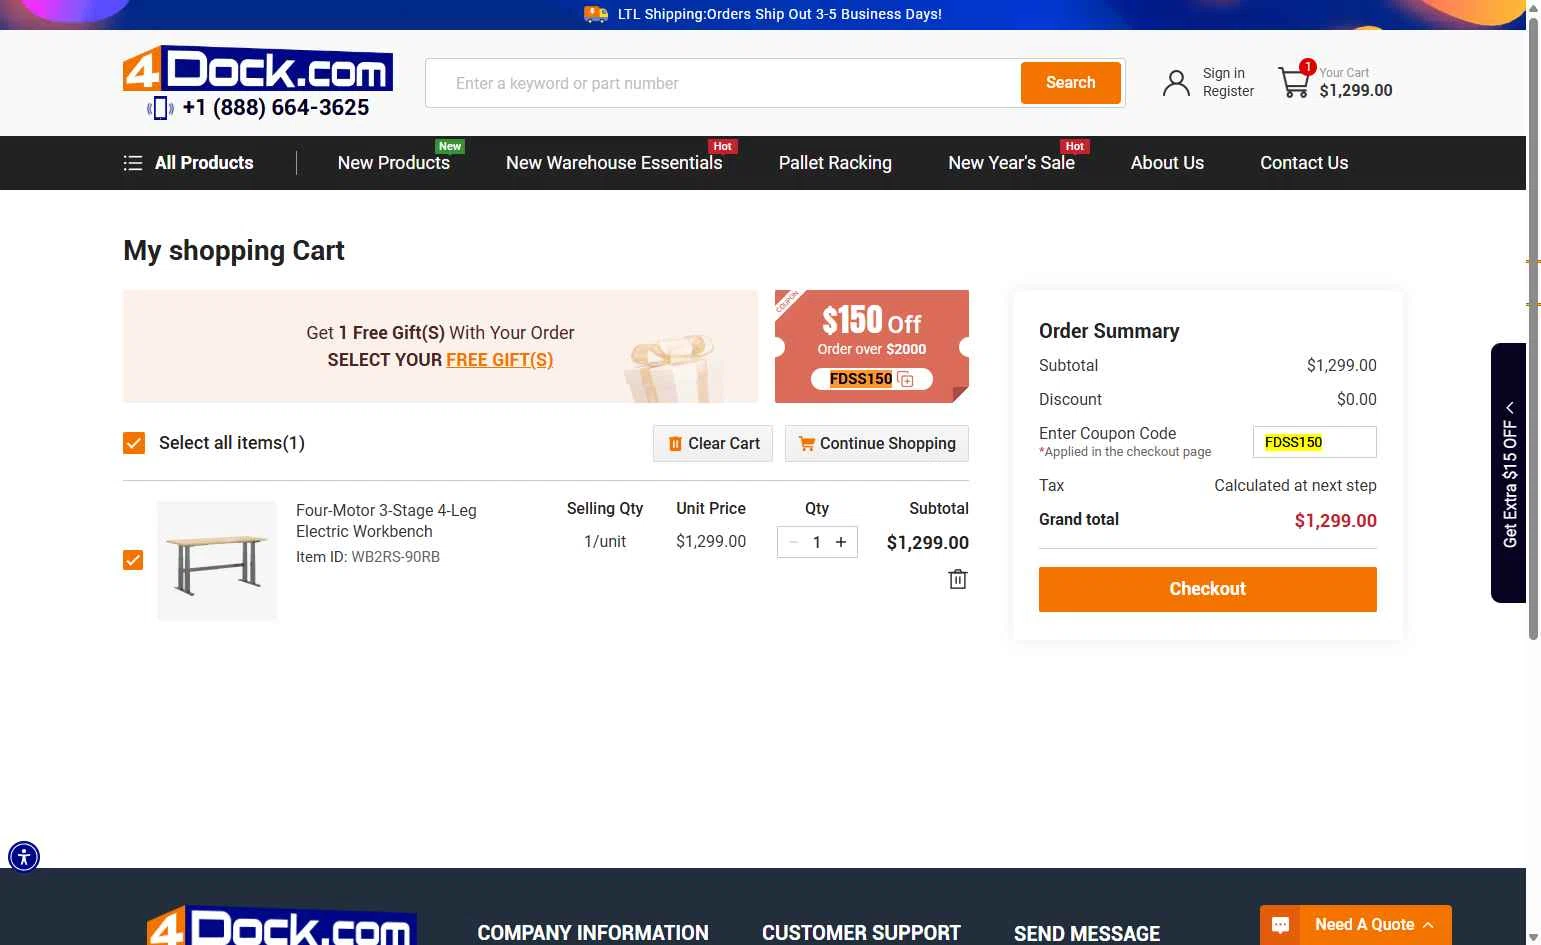Click the CUSTOMER SUPPORT footer heading
The width and height of the screenshot is (1541, 945).
point(861,933)
